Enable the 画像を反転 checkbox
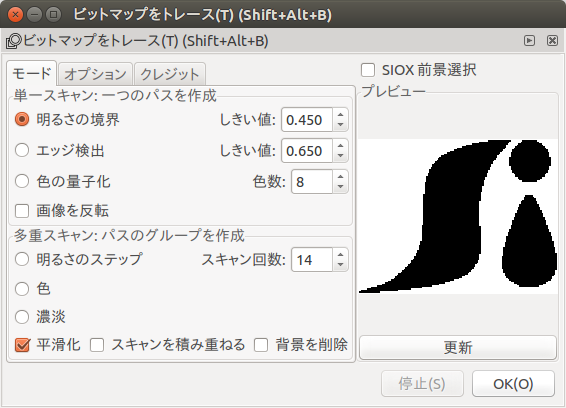The width and height of the screenshot is (566, 408). click(22, 211)
